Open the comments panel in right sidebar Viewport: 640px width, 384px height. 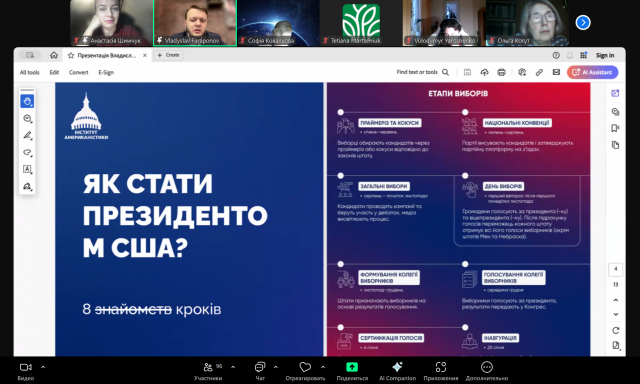coord(615,111)
